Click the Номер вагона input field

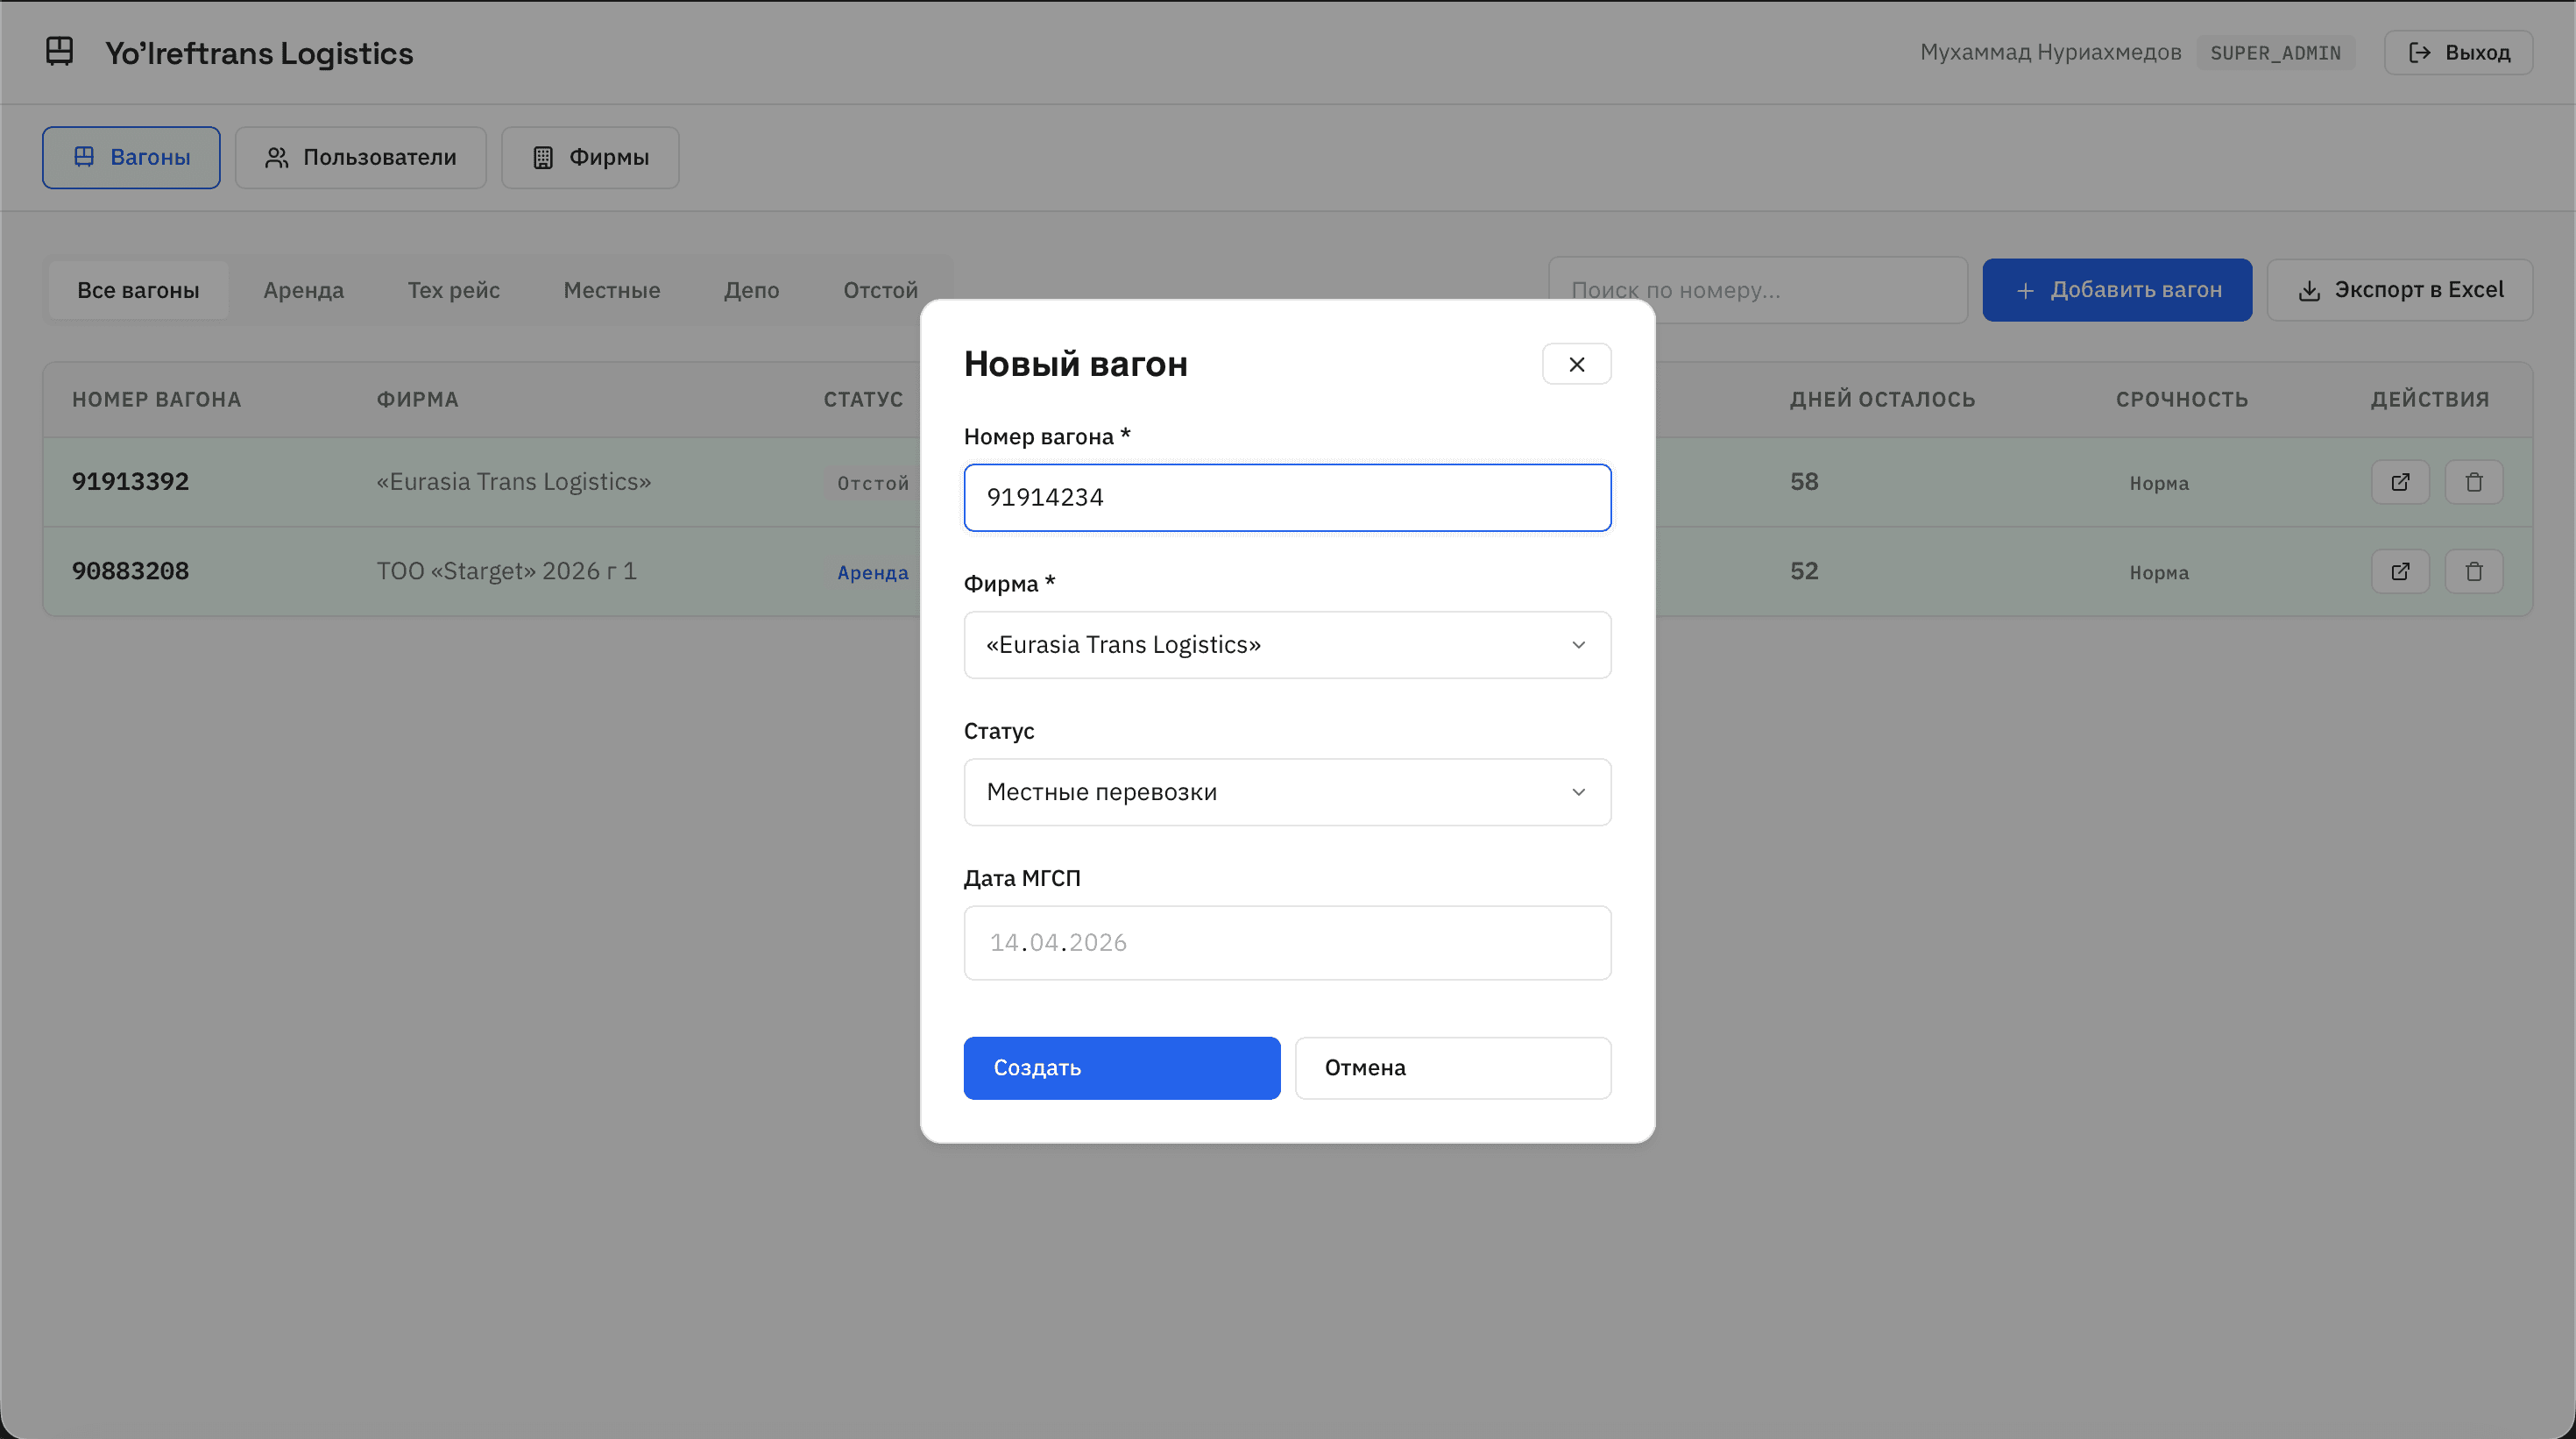tap(1286, 497)
